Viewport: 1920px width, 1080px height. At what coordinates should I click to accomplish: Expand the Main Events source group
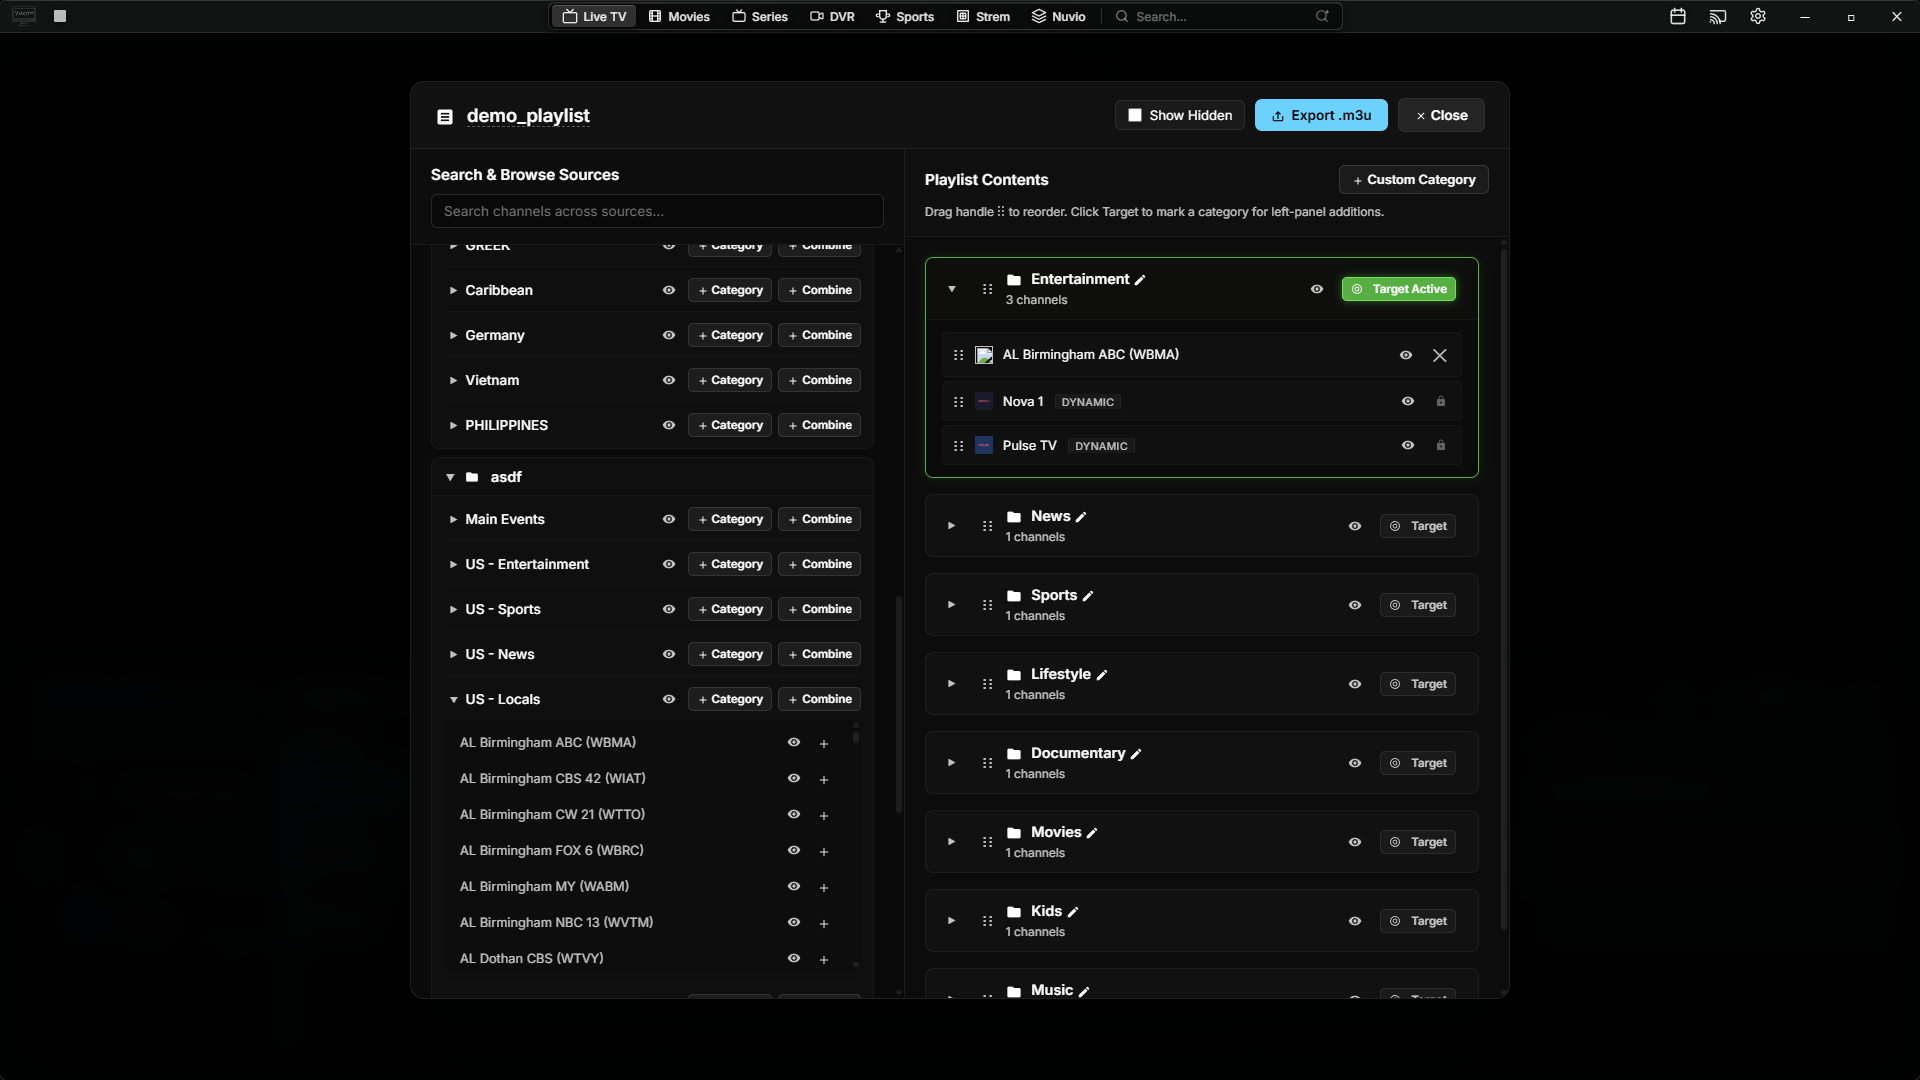tap(453, 520)
